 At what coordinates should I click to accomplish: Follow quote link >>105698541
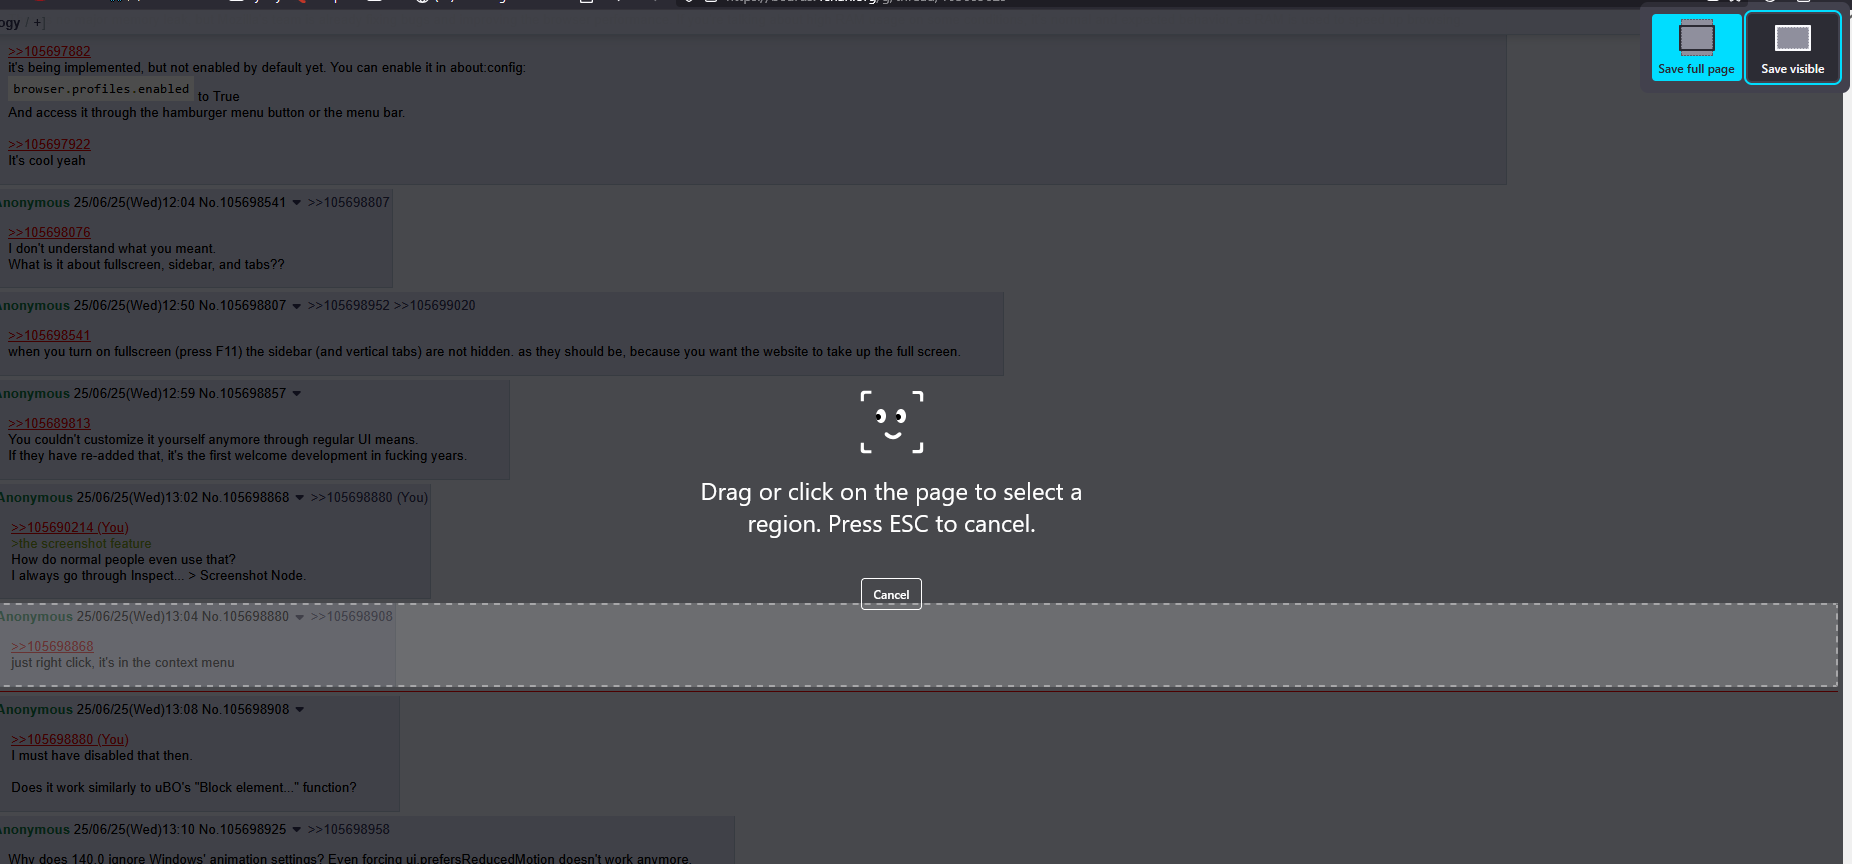click(49, 335)
